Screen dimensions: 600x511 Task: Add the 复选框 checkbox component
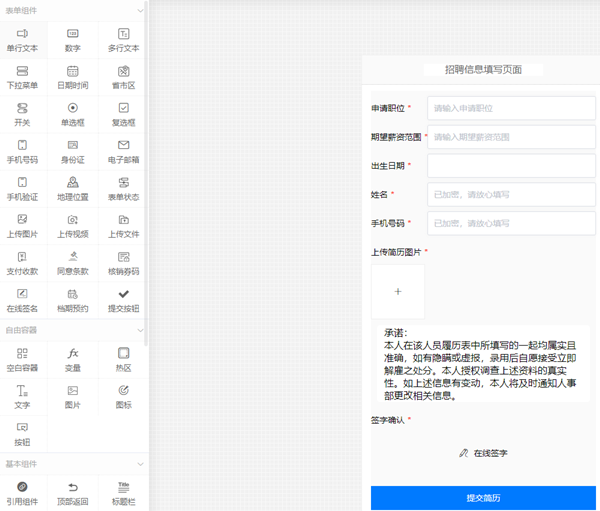[123, 114]
